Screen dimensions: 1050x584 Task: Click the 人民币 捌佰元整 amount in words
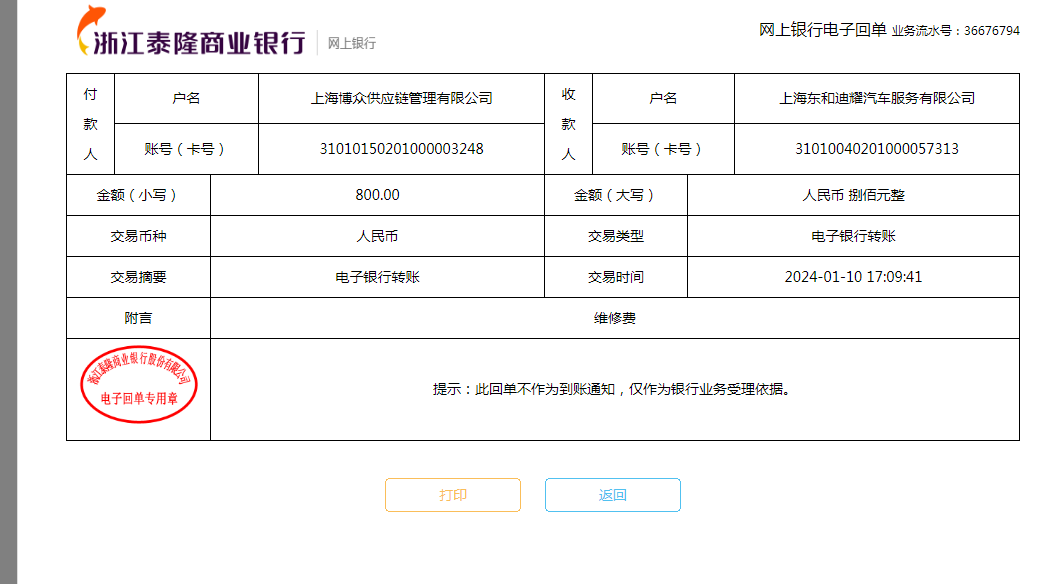(853, 195)
